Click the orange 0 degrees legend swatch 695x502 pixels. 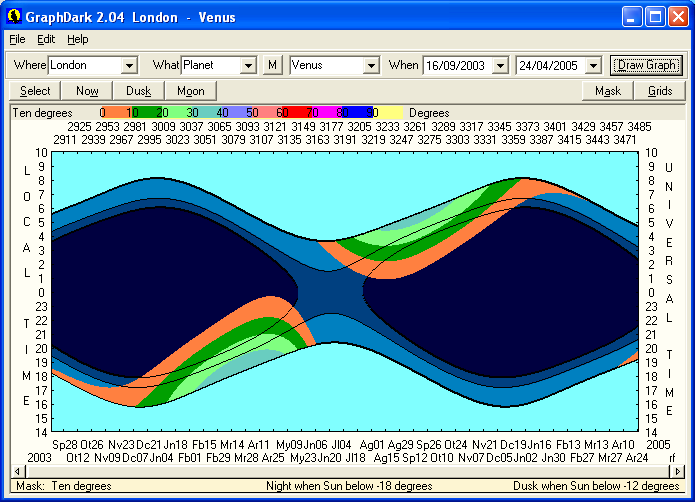tap(116, 113)
